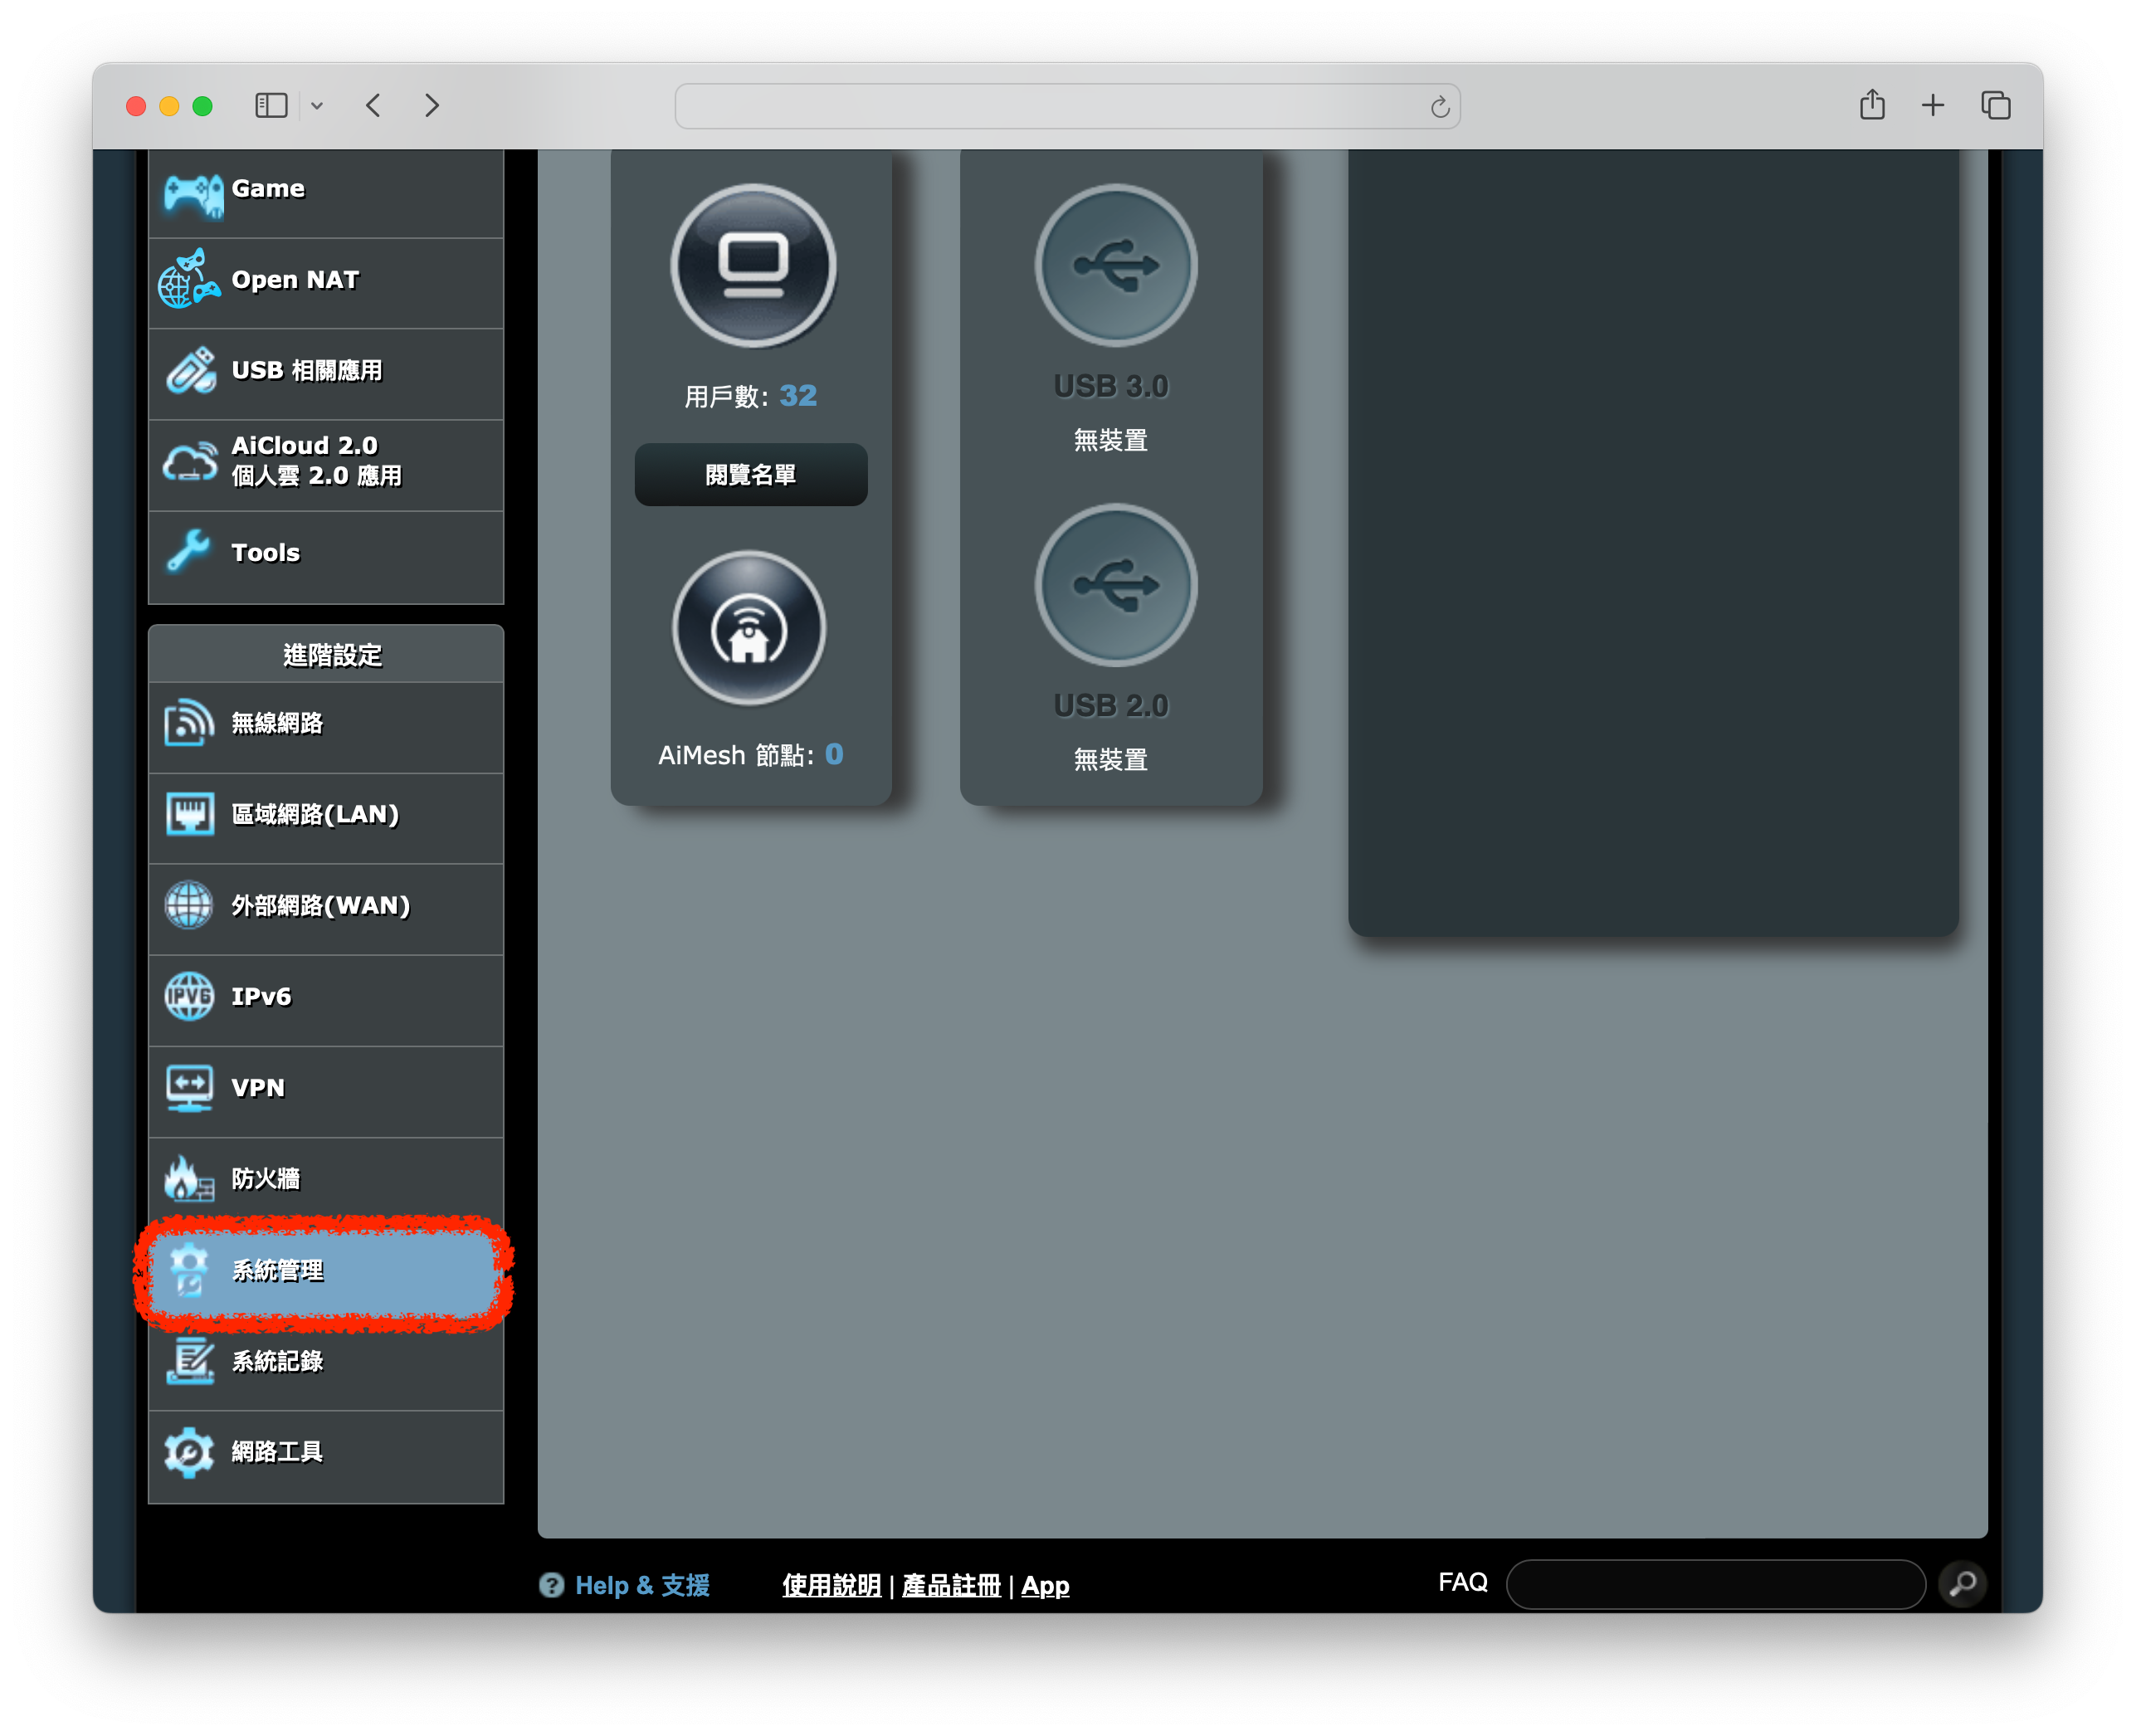Click the 閱覽名單 button
Screen dimensions: 2136x1736
pos(750,475)
